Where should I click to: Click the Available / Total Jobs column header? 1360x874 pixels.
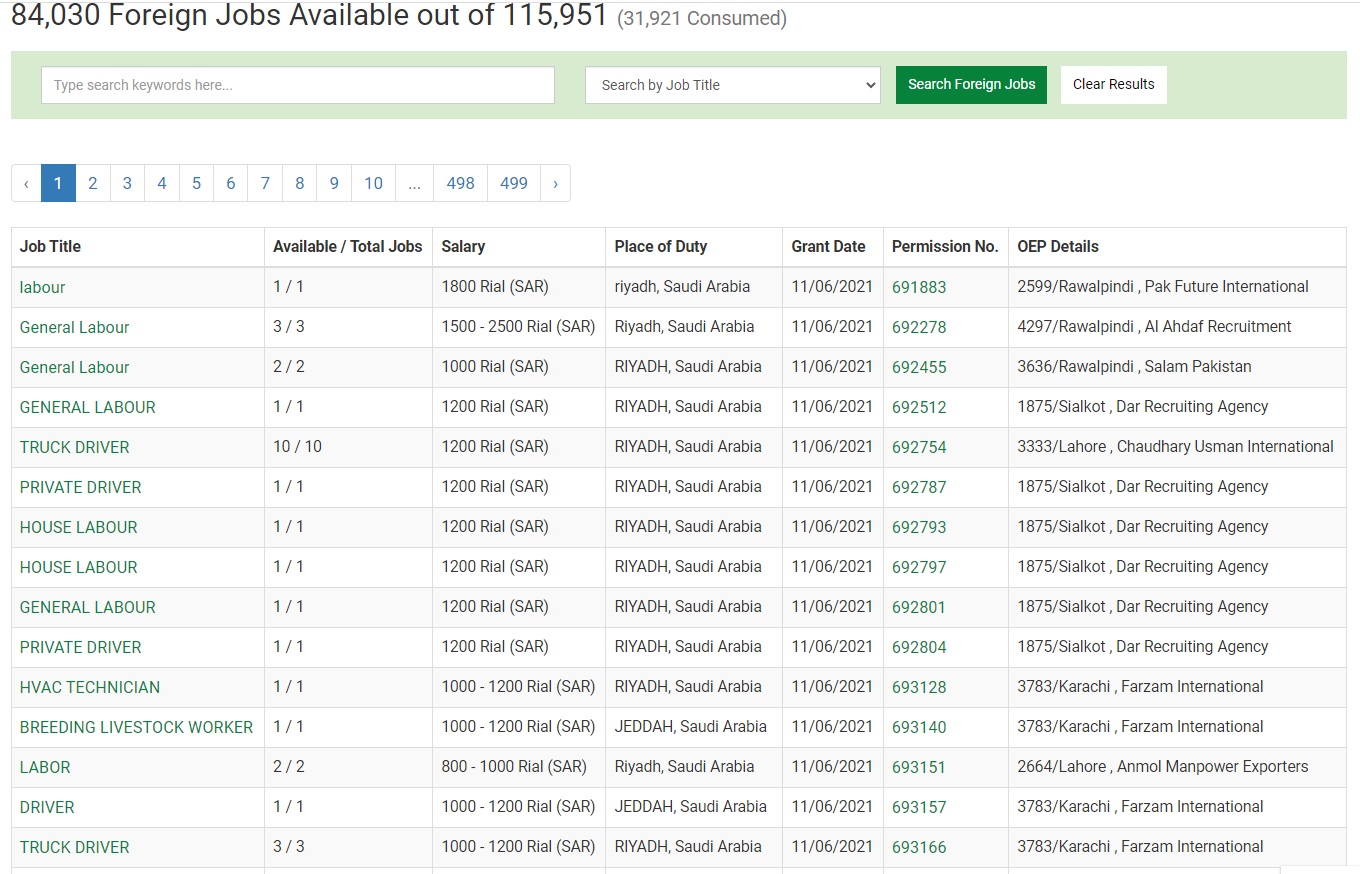pos(348,247)
